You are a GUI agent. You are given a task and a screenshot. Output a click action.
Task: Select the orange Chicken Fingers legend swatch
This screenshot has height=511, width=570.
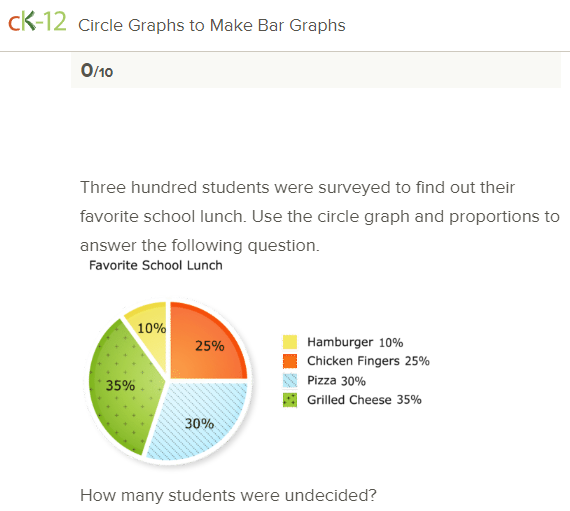click(290, 361)
